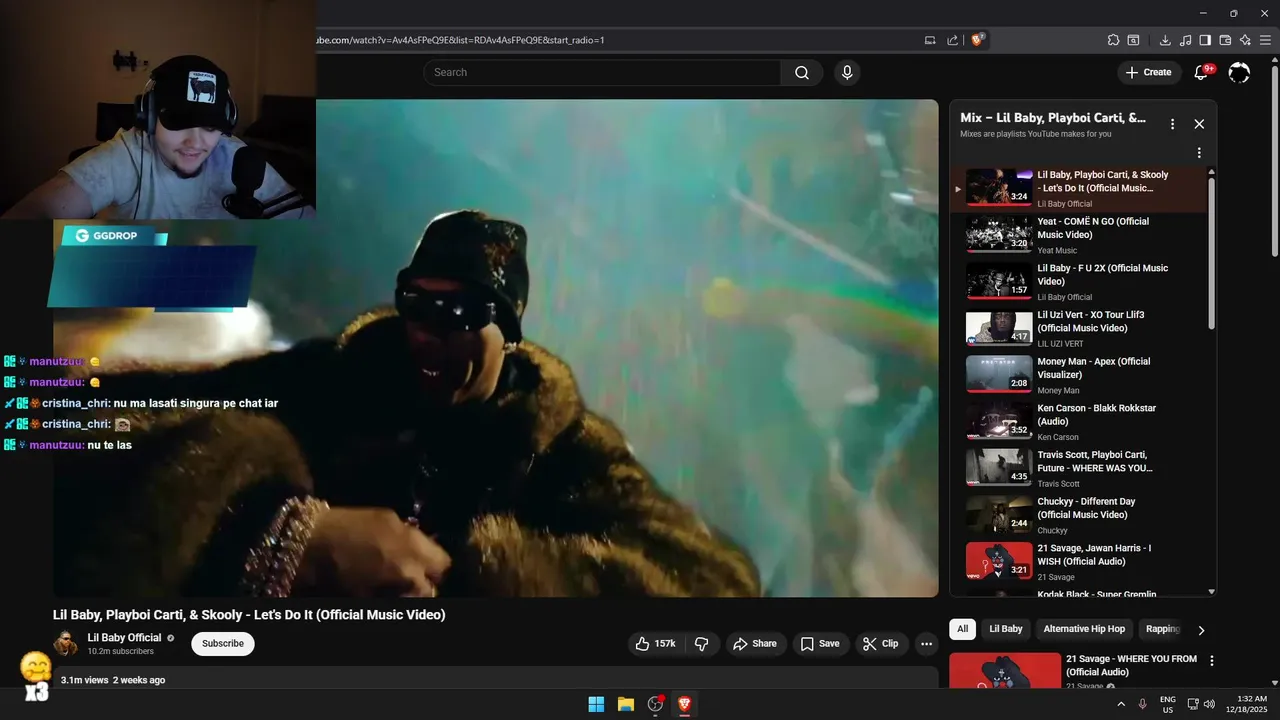The width and height of the screenshot is (1280, 720).
Task: Open the Brave media playlist icon
Action: click(x=1185, y=40)
